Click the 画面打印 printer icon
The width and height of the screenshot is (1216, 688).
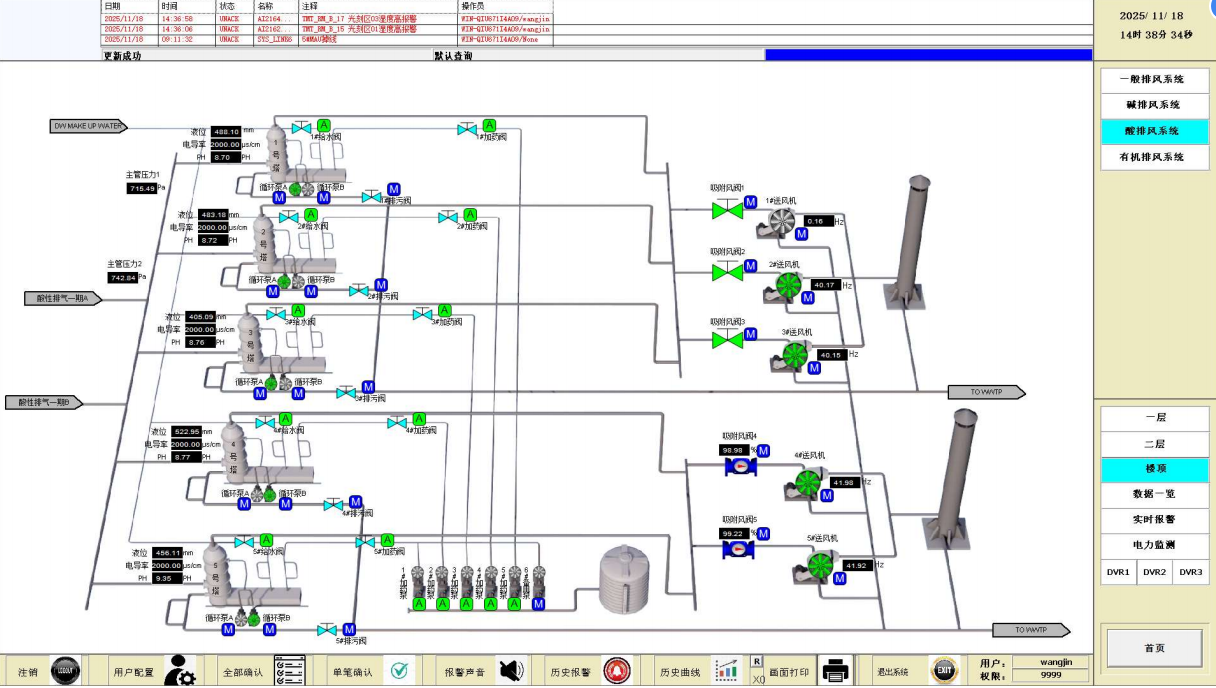click(x=835, y=671)
